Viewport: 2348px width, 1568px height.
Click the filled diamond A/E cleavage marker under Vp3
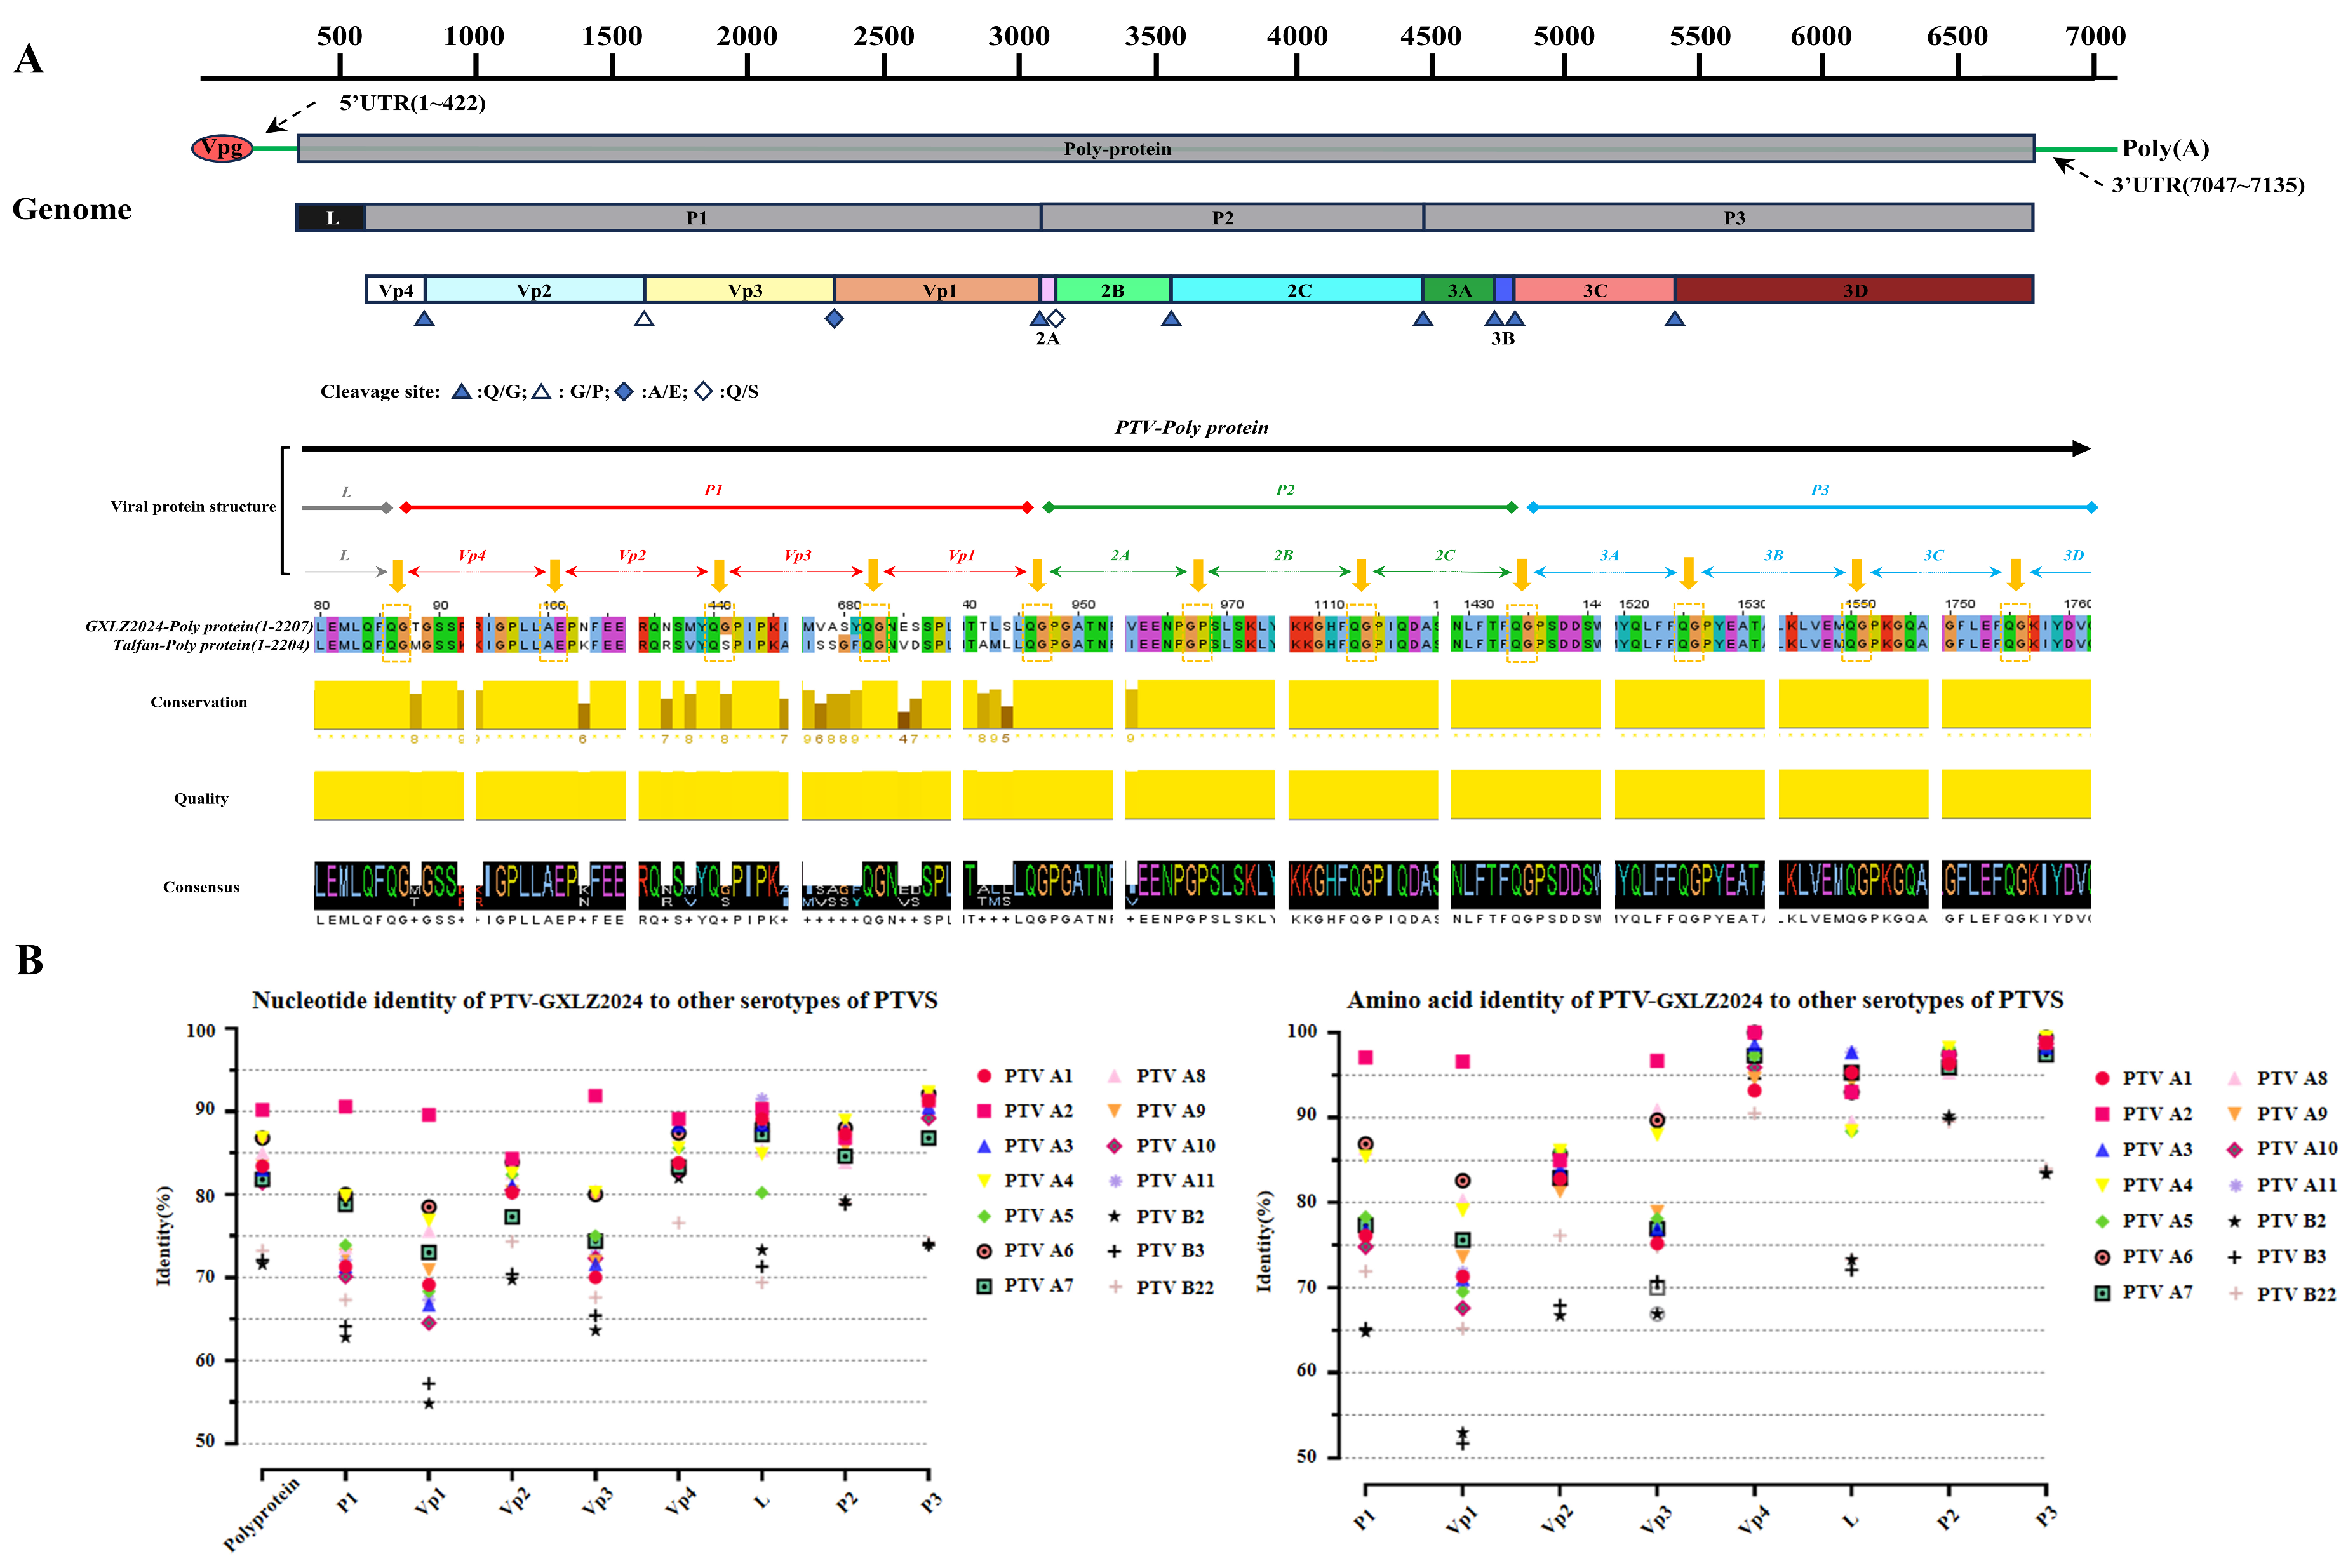point(834,318)
